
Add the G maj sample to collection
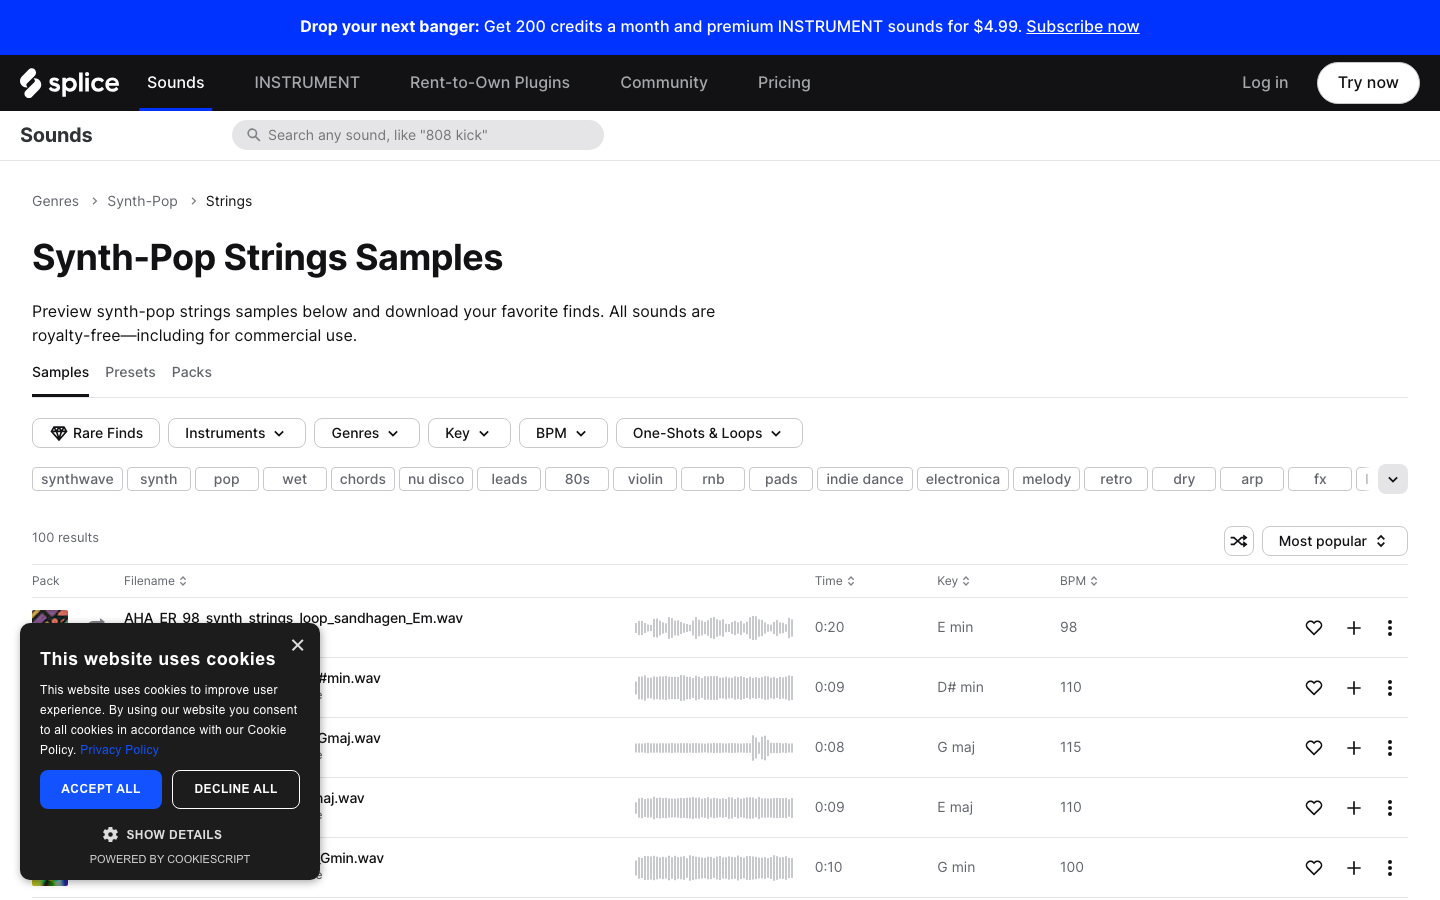(x=1354, y=748)
